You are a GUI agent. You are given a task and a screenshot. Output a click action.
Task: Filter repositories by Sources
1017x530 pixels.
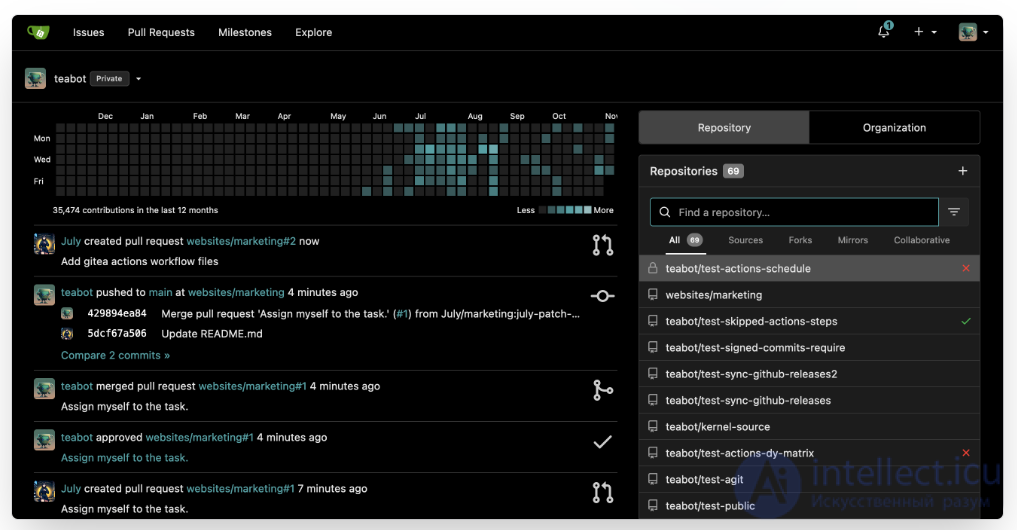tap(745, 240)
